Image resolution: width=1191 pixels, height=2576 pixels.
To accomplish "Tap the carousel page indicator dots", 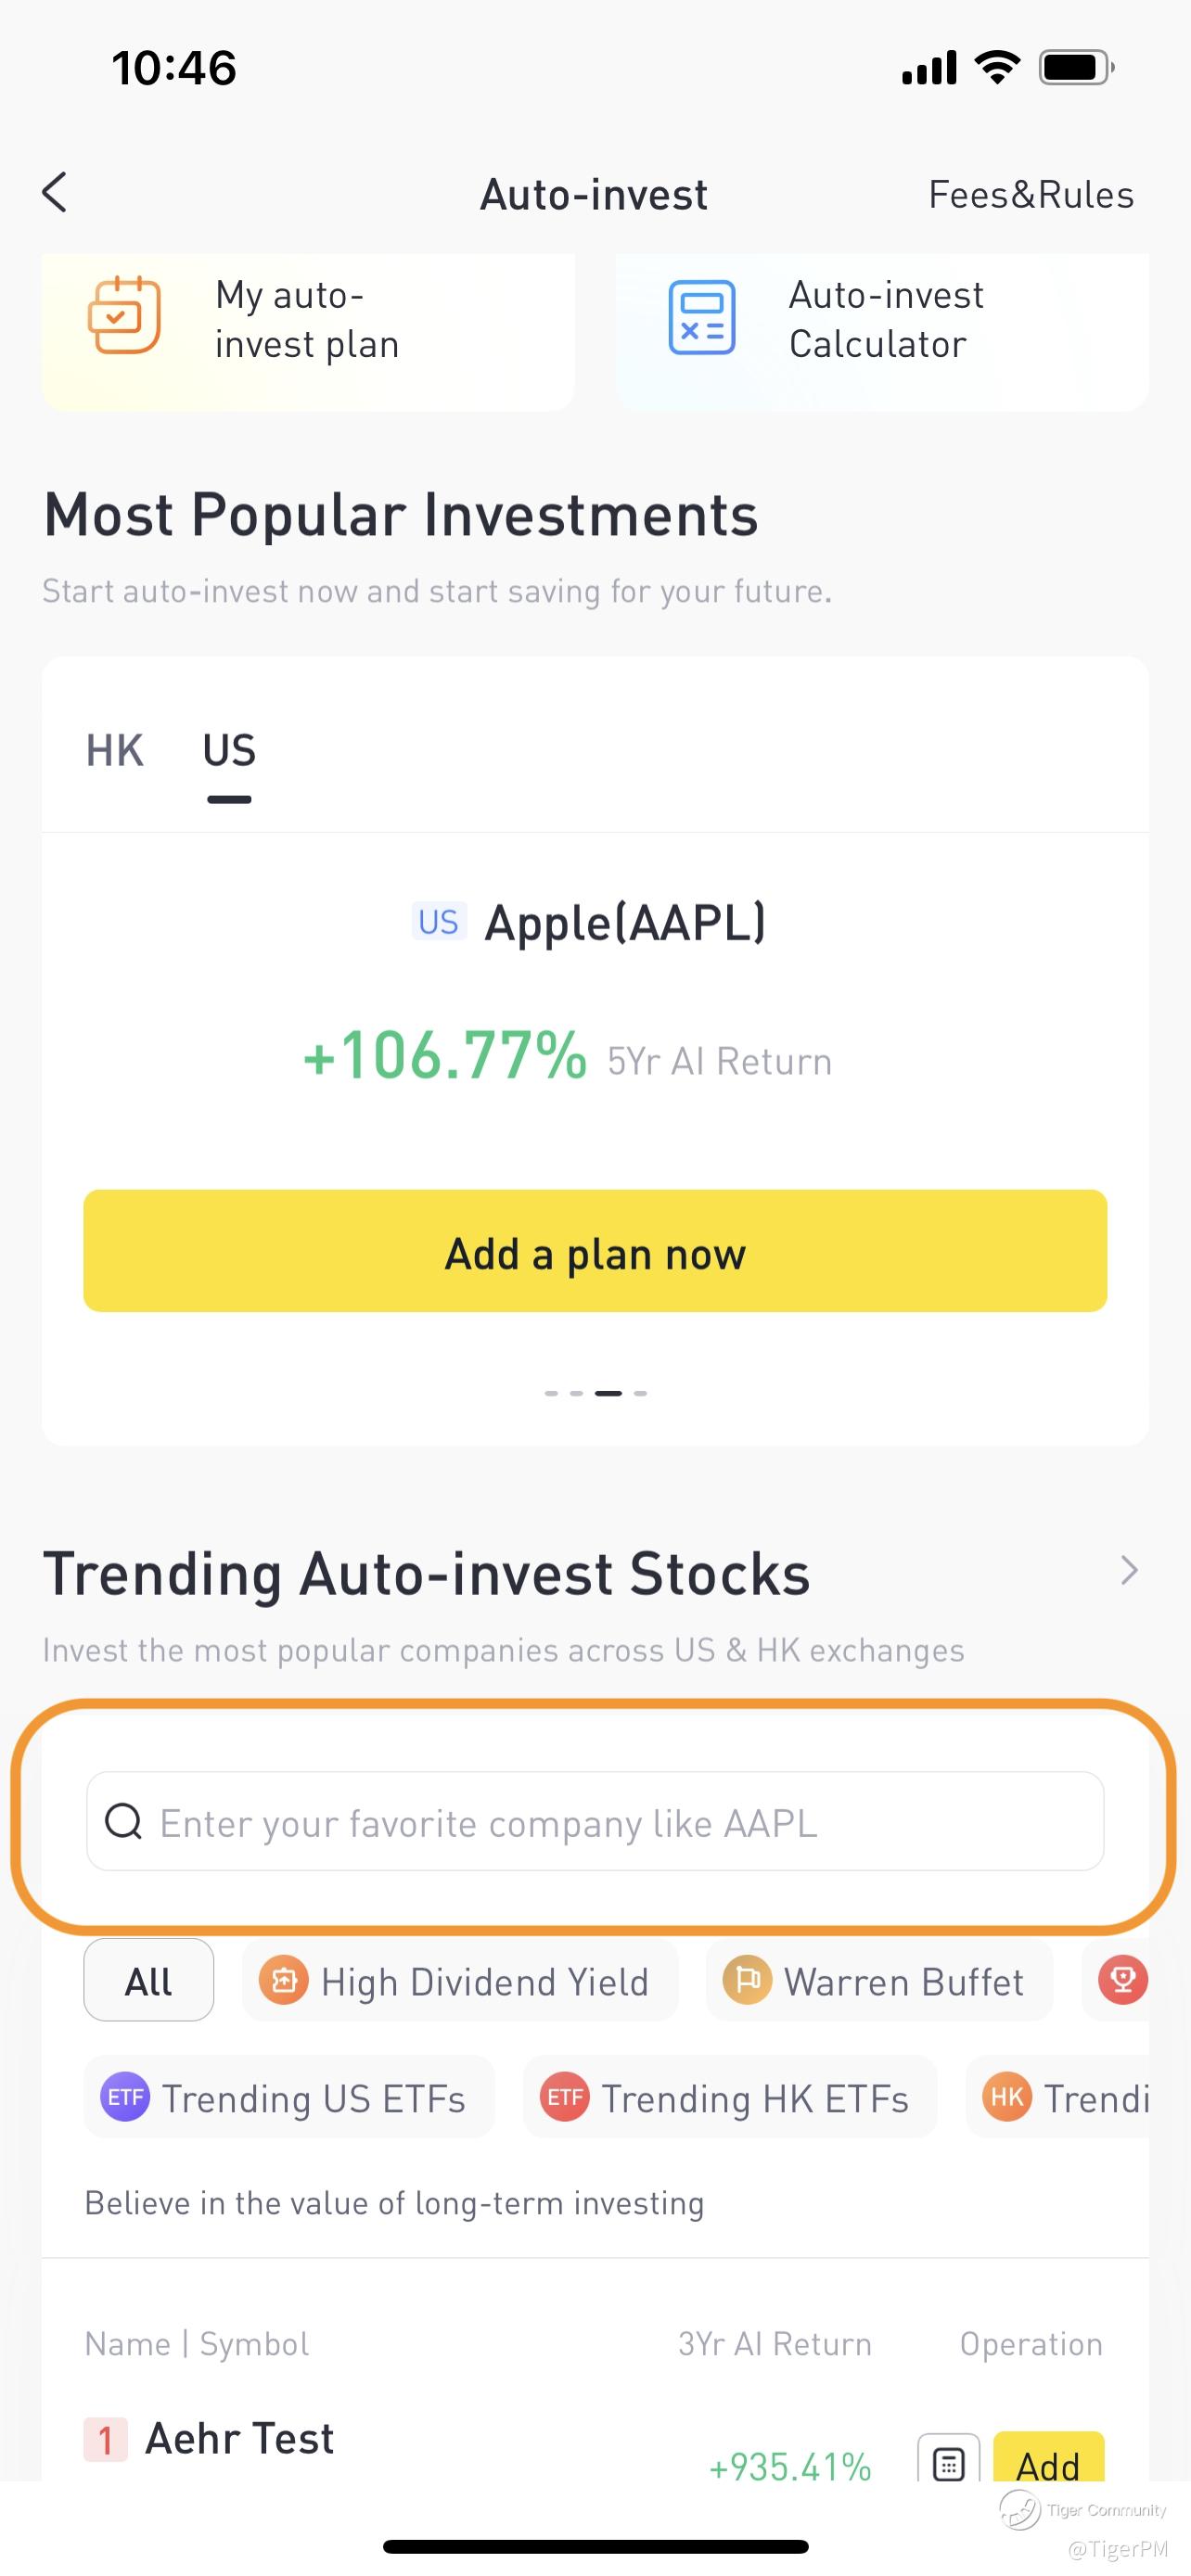I will [x=595, y=1393].
